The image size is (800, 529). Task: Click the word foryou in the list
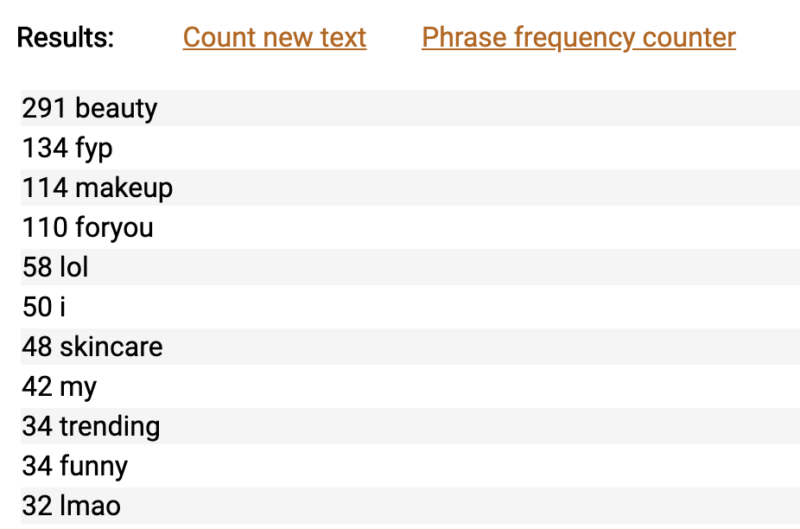pyautogui.click(x=114, y=228)
